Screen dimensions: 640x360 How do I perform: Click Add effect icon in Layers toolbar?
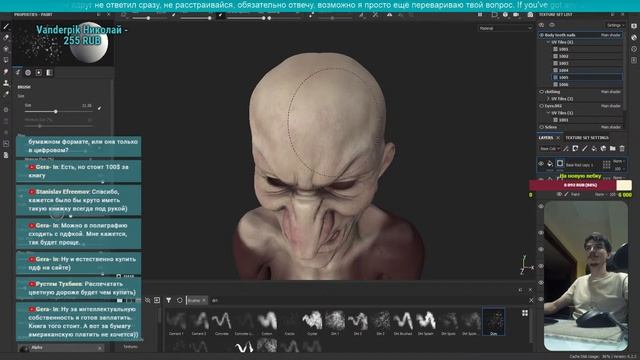566,149
